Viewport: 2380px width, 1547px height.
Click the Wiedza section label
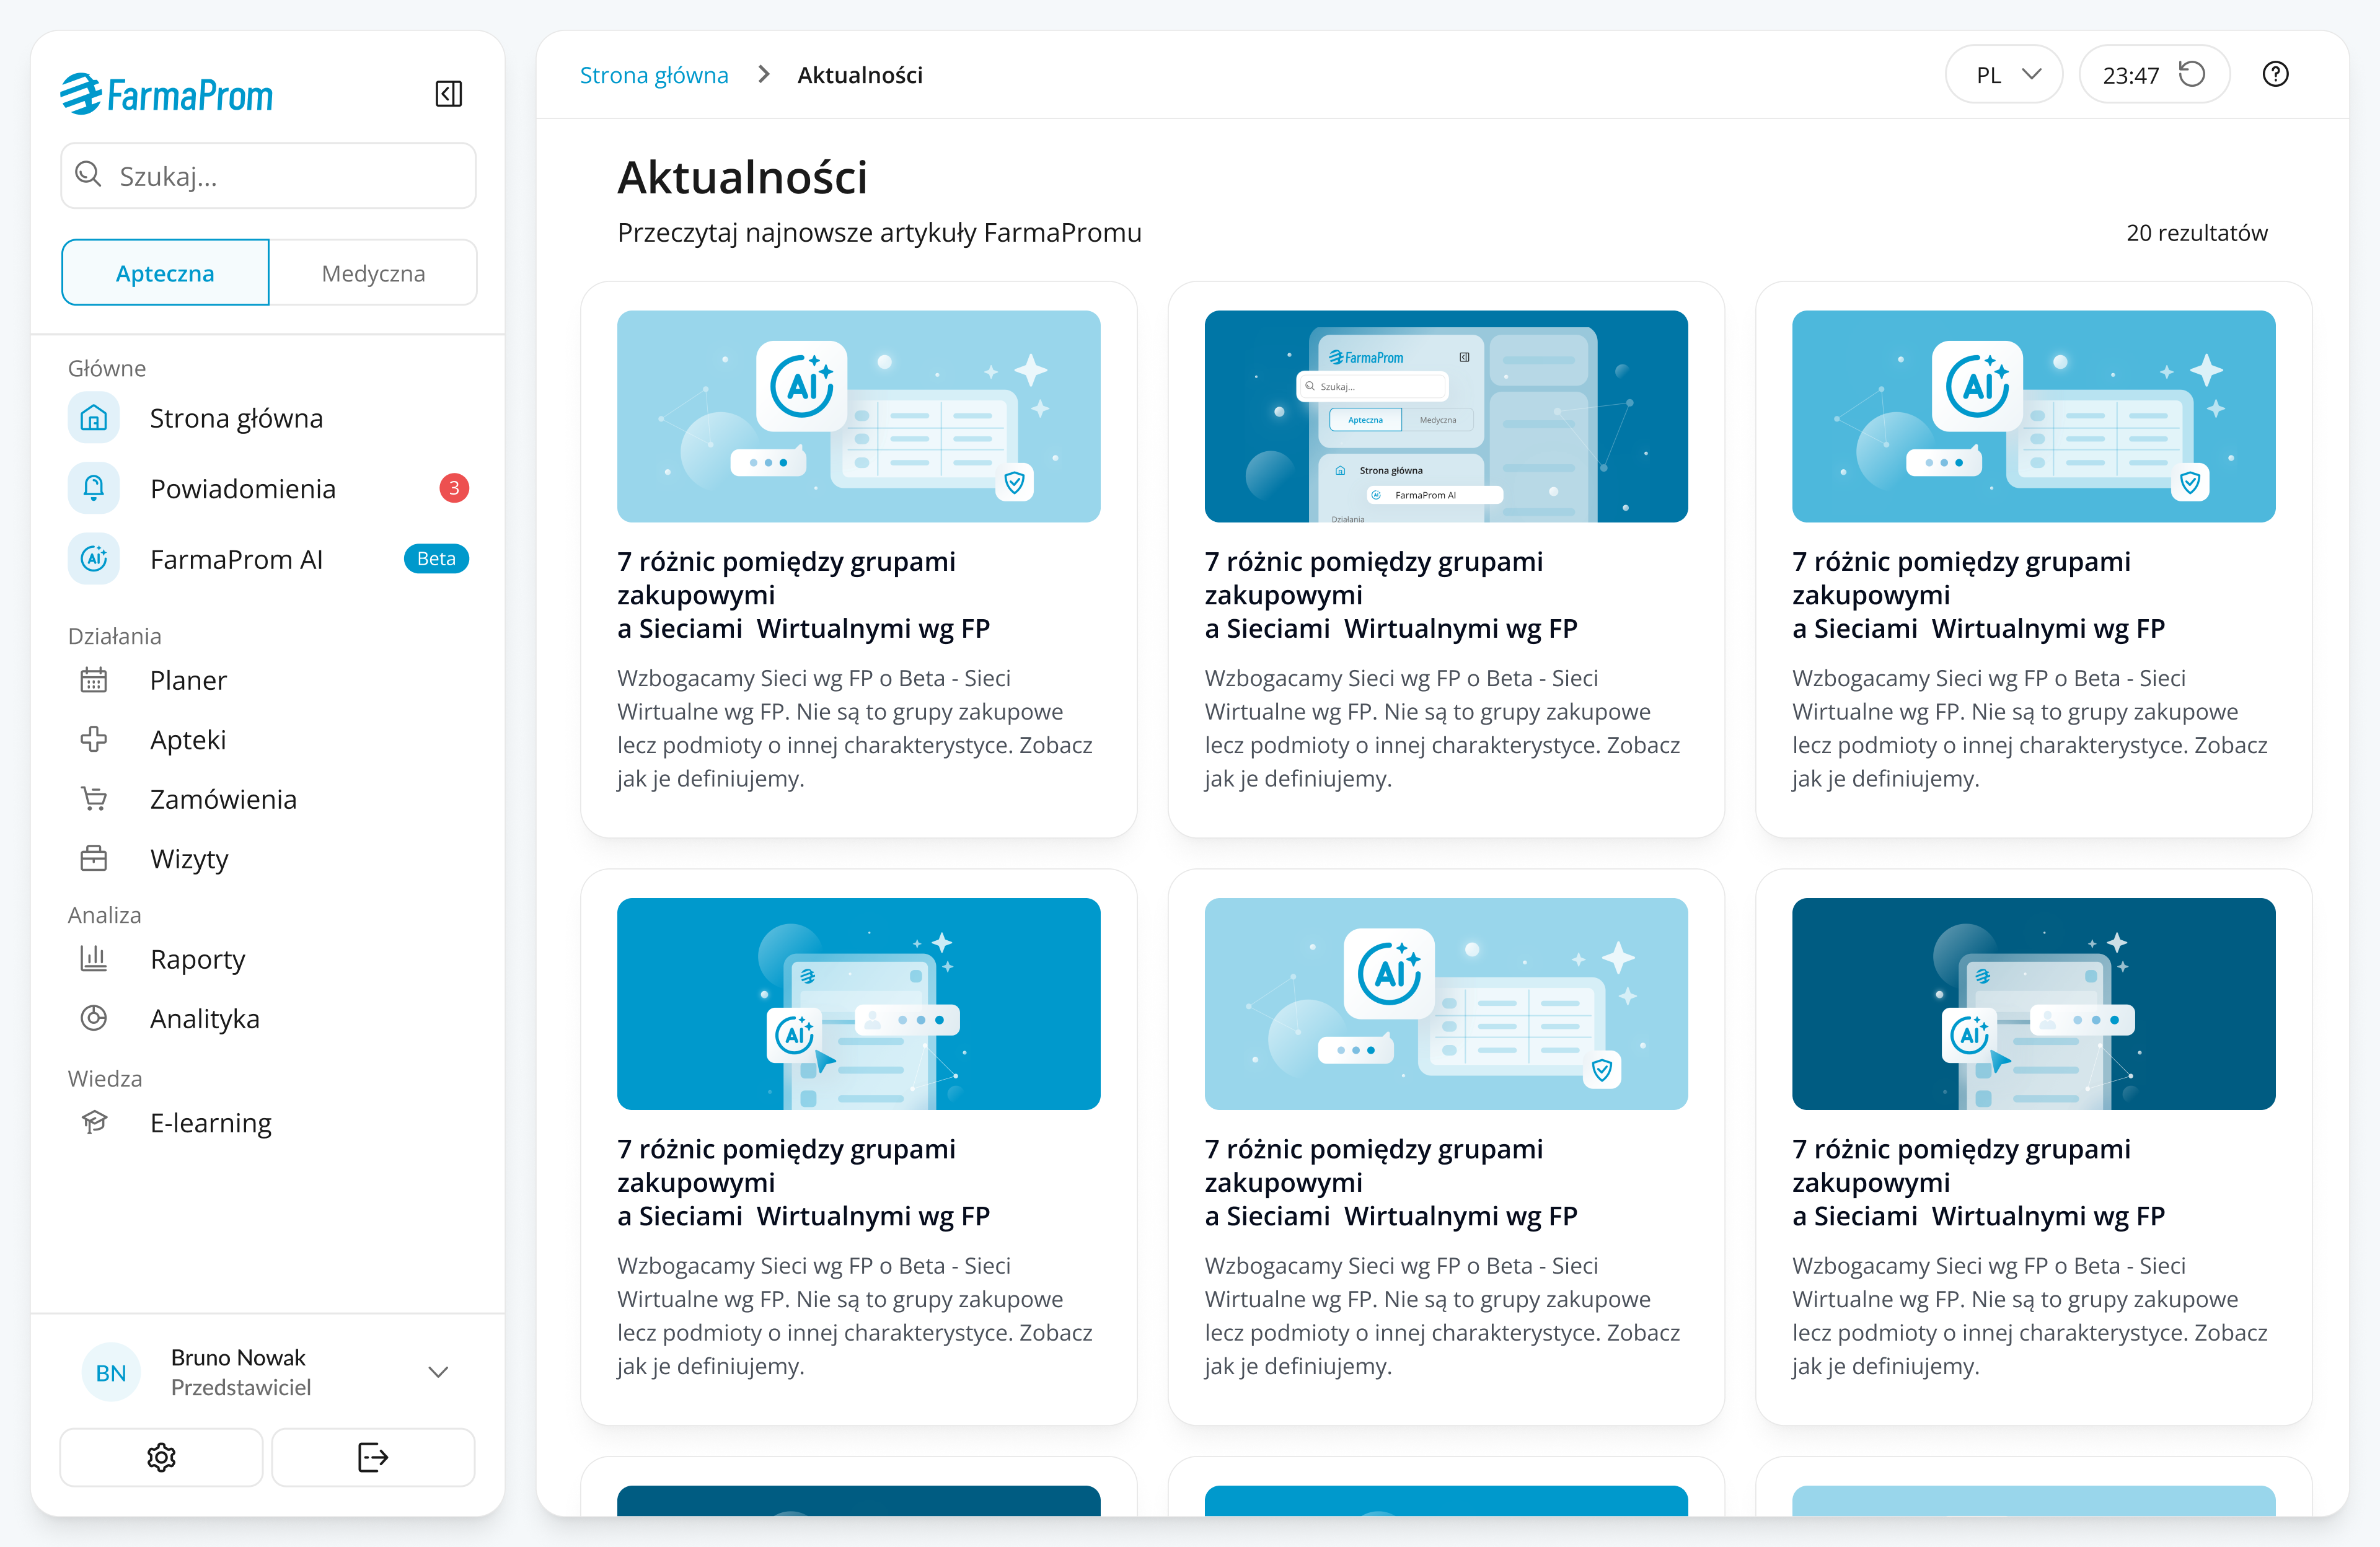pyautogui.click(x=105, y=1078)
